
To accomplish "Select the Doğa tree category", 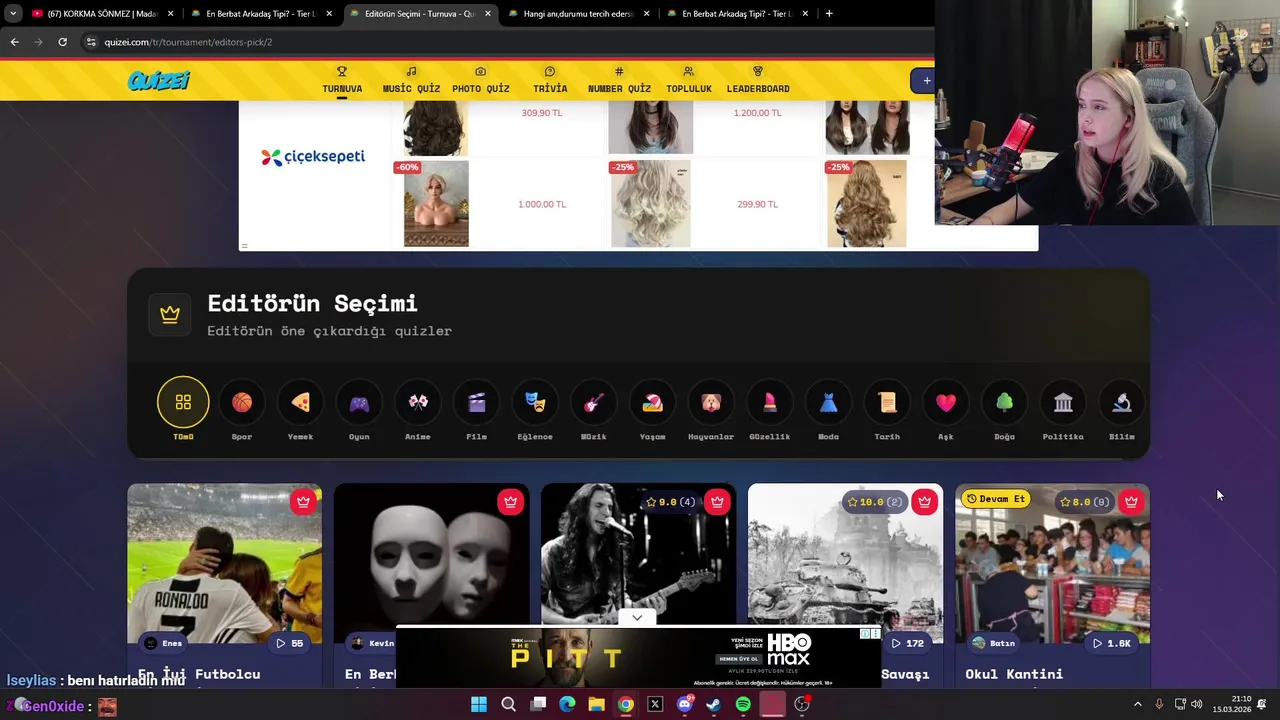I will (x=1004, y=409).
